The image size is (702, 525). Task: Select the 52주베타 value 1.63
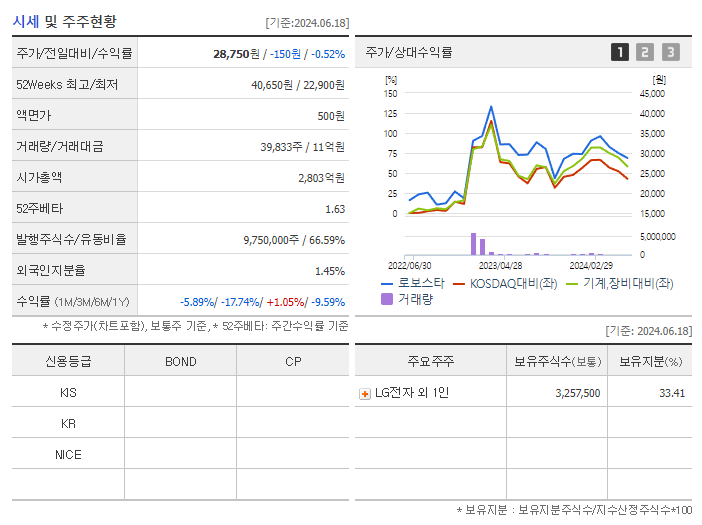pos(335,209)
